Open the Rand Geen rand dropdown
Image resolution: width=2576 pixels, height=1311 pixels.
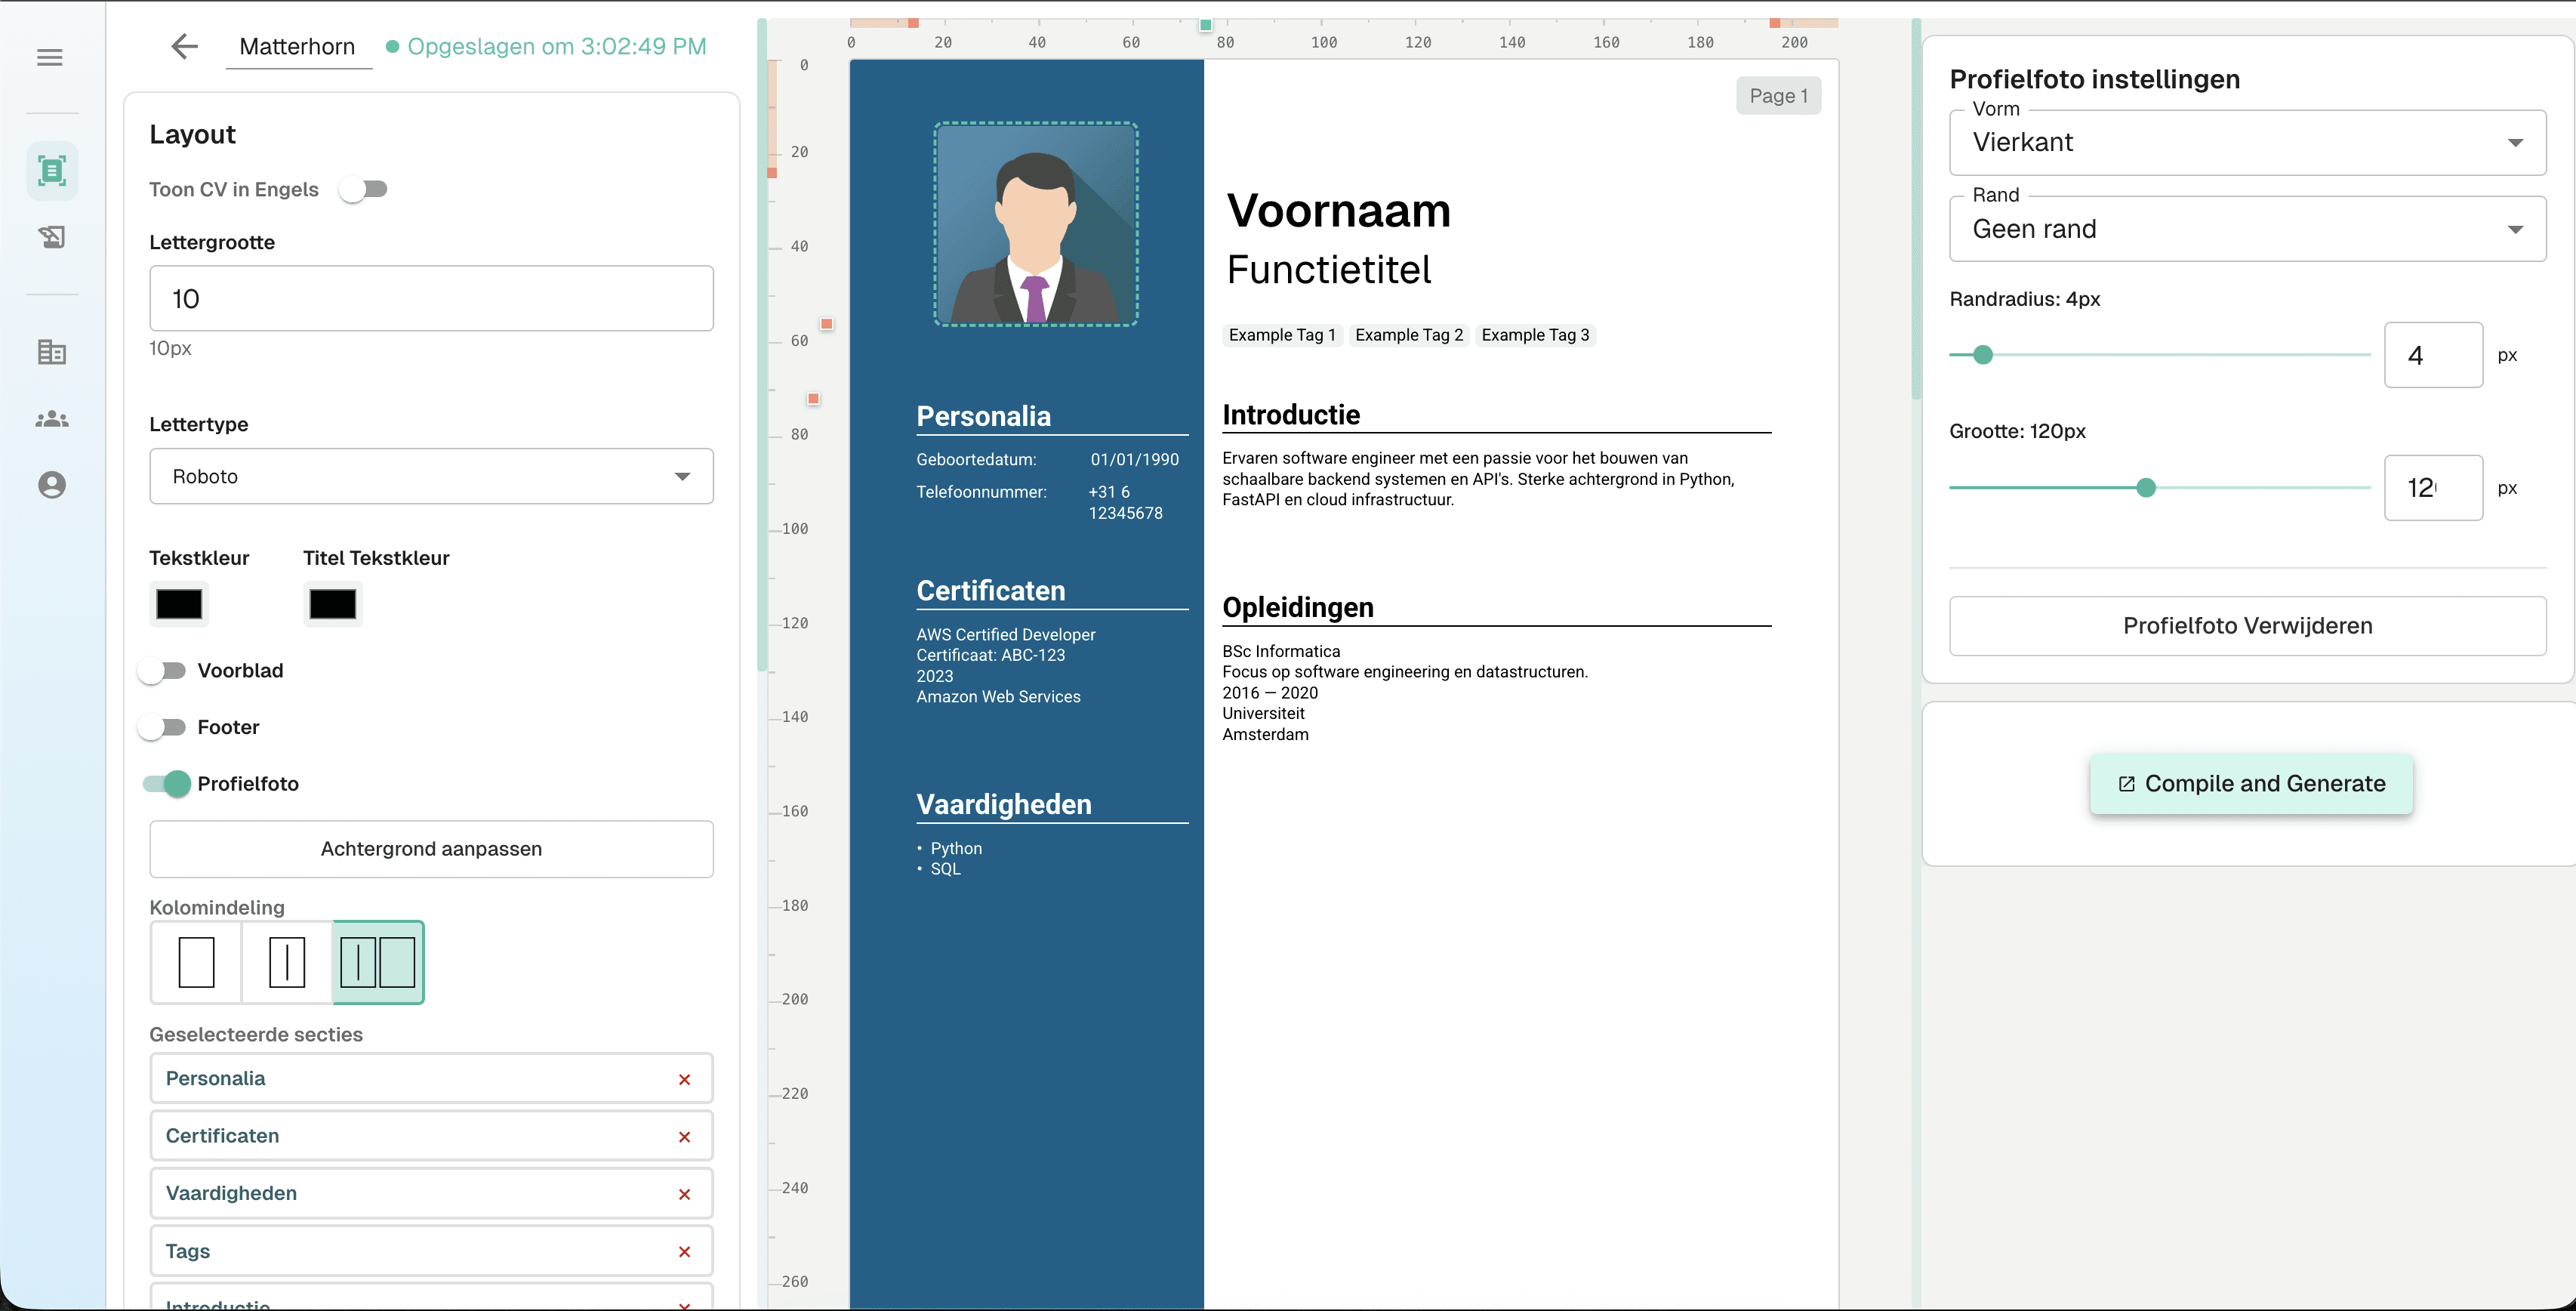[x=2247, y=230]
